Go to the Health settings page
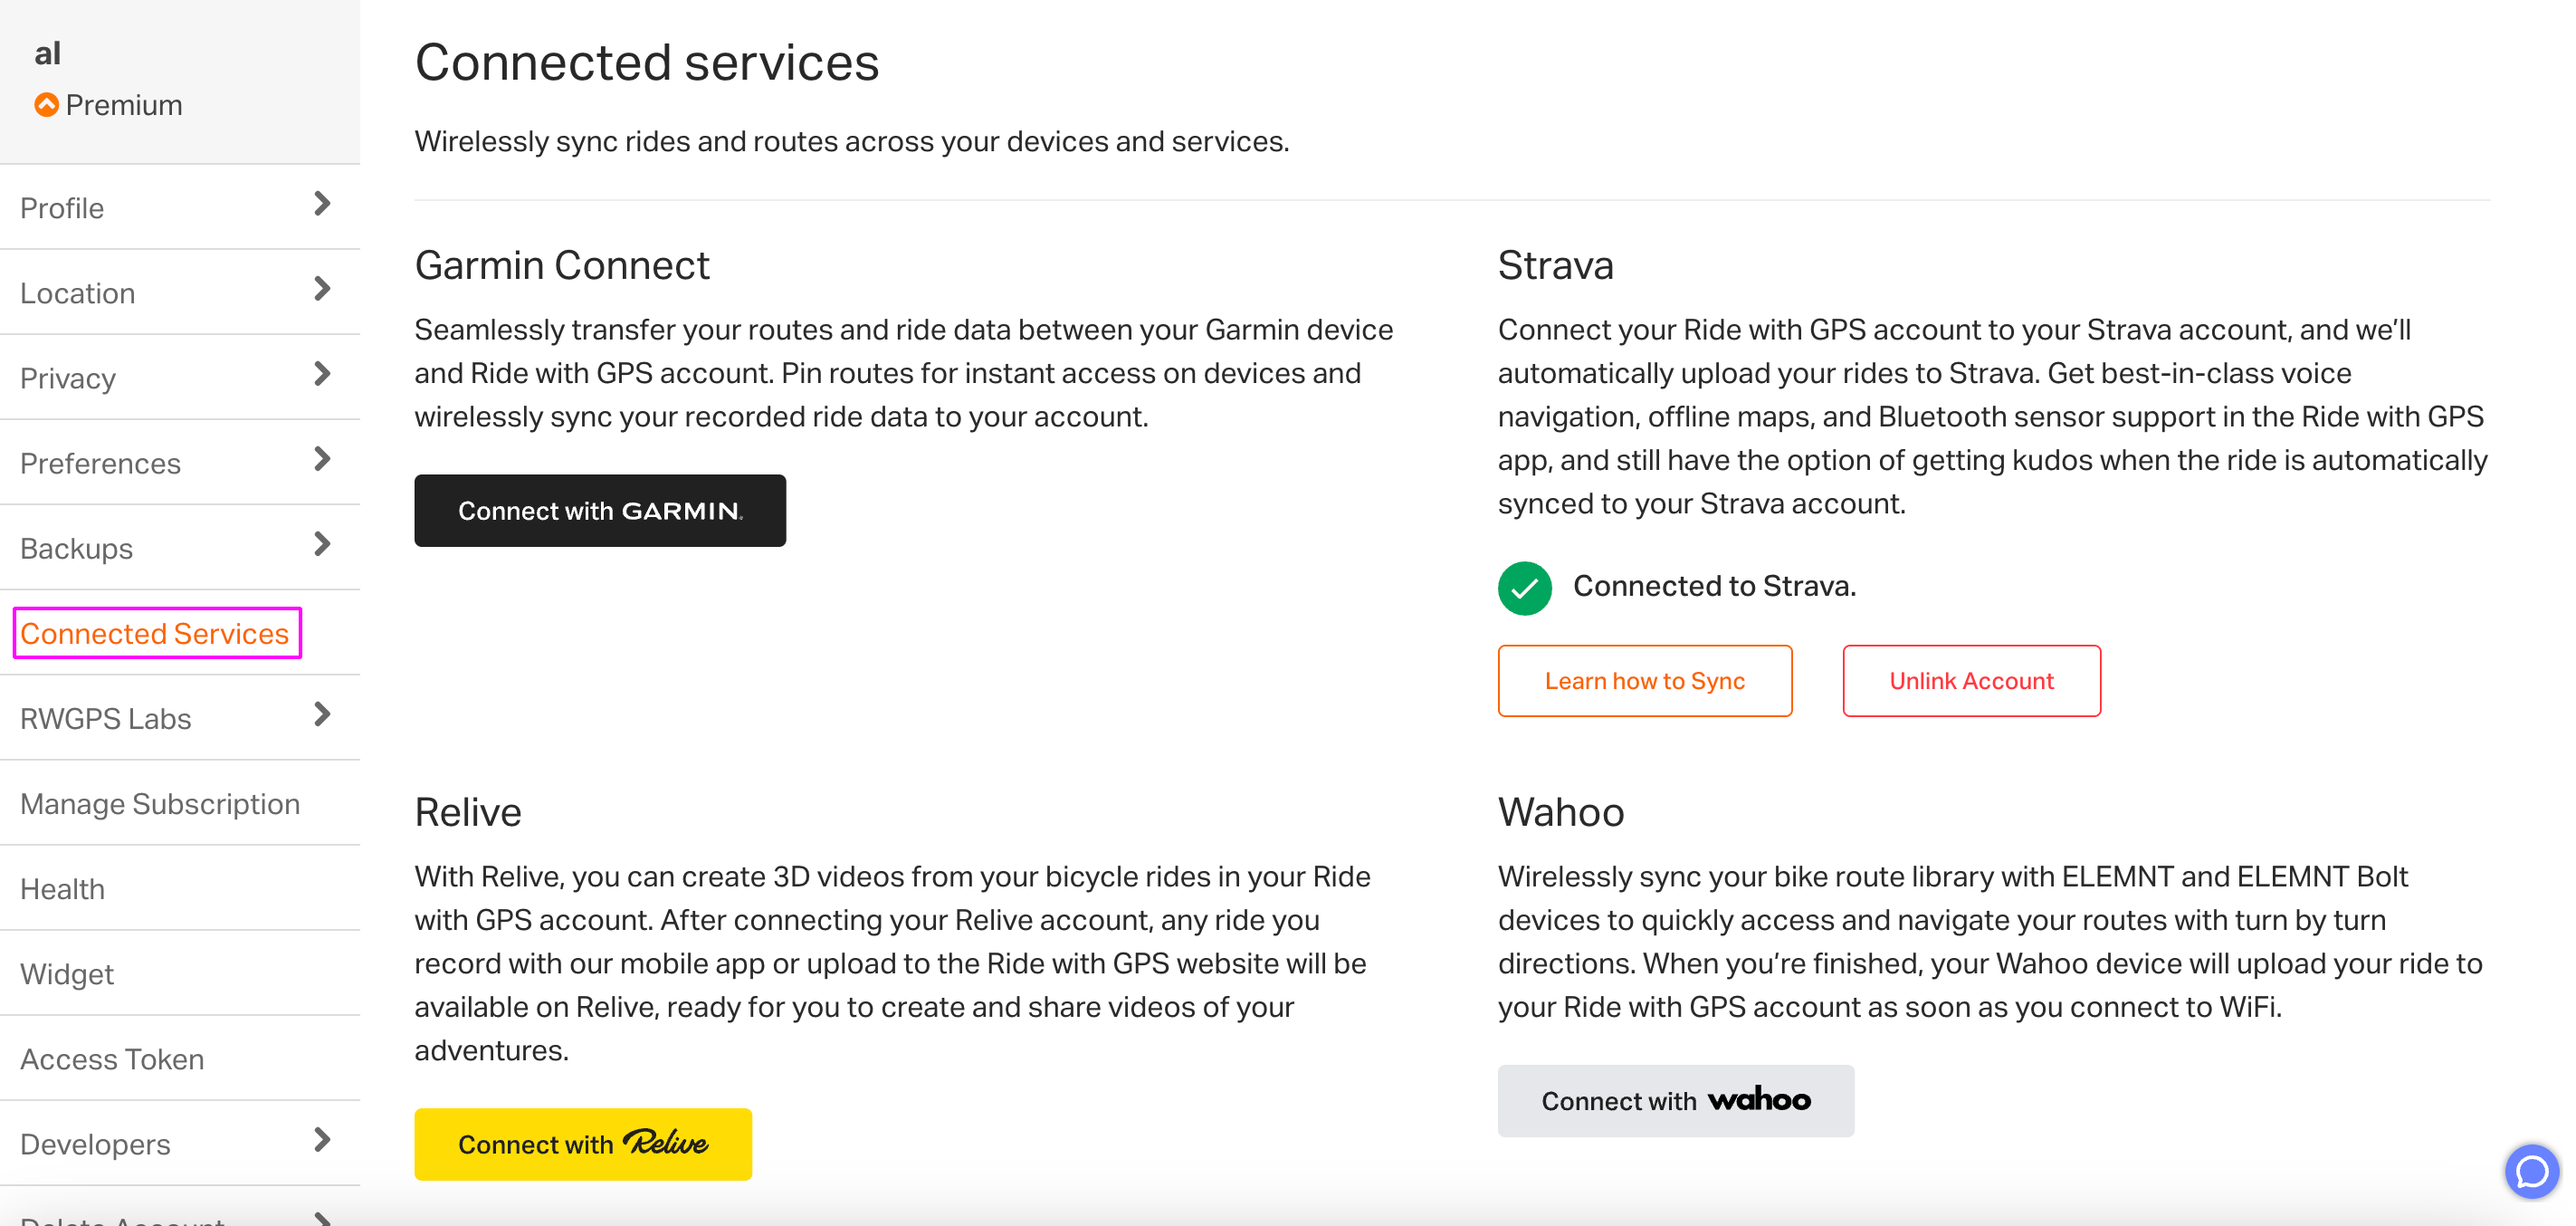This screenshot has height=1226, width=2576. point(180,888)
